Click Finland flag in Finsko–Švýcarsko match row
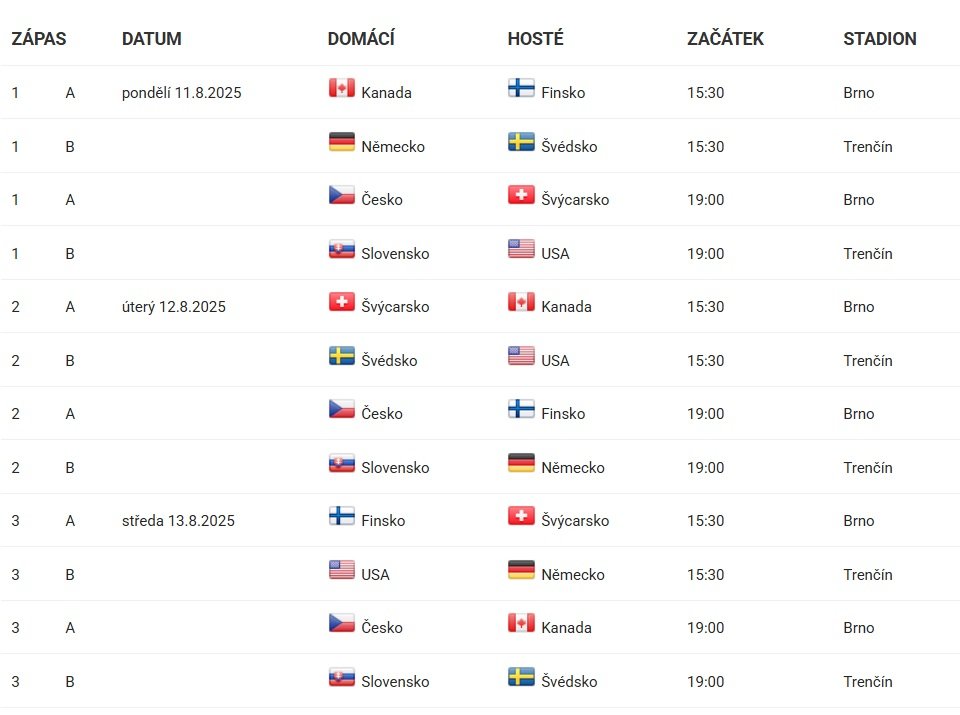The image size is (960, 715). pos(342,516)
